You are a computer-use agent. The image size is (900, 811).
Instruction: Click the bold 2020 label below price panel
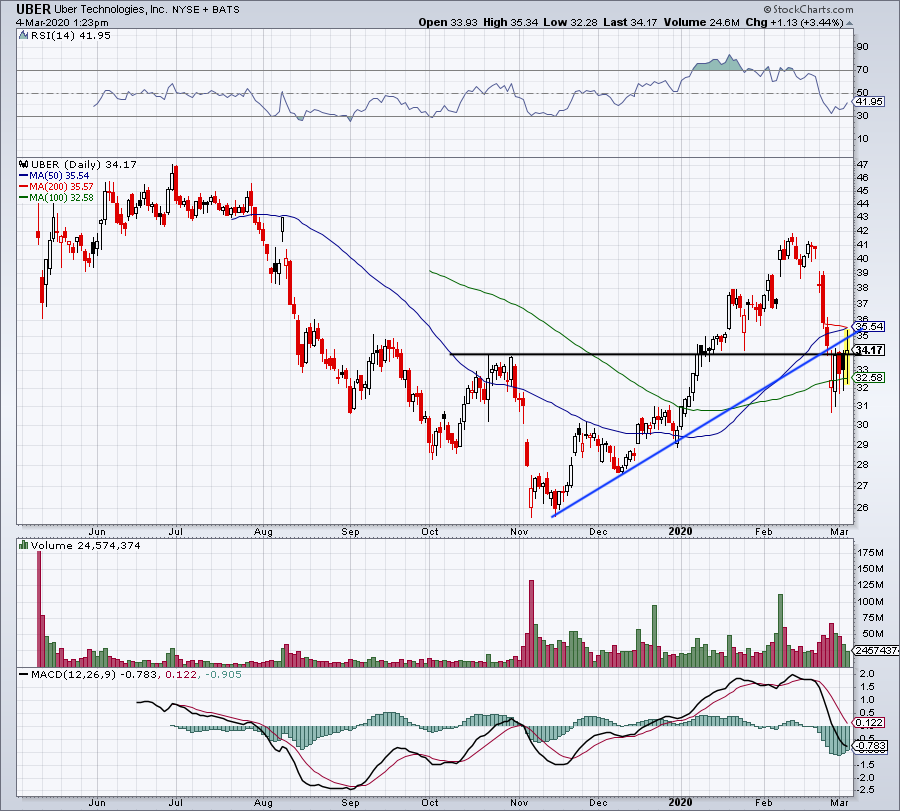pyautogui.click(x=681, y=531)
